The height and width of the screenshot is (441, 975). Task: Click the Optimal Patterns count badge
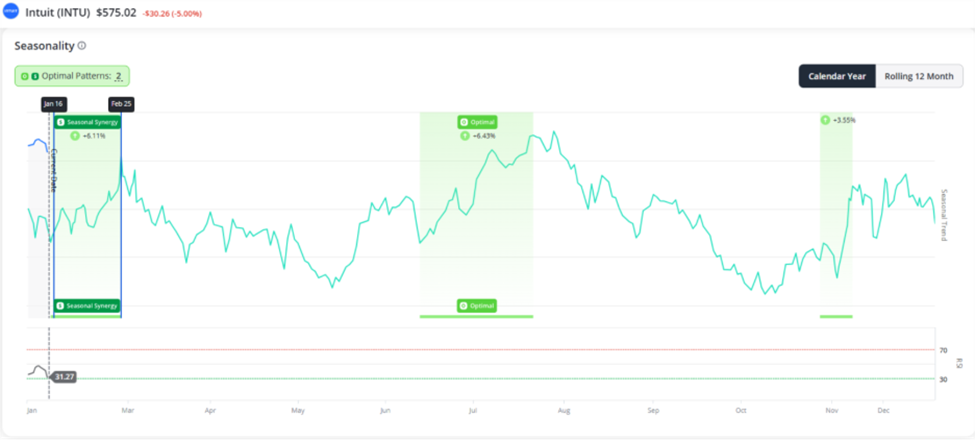point(71,76)
